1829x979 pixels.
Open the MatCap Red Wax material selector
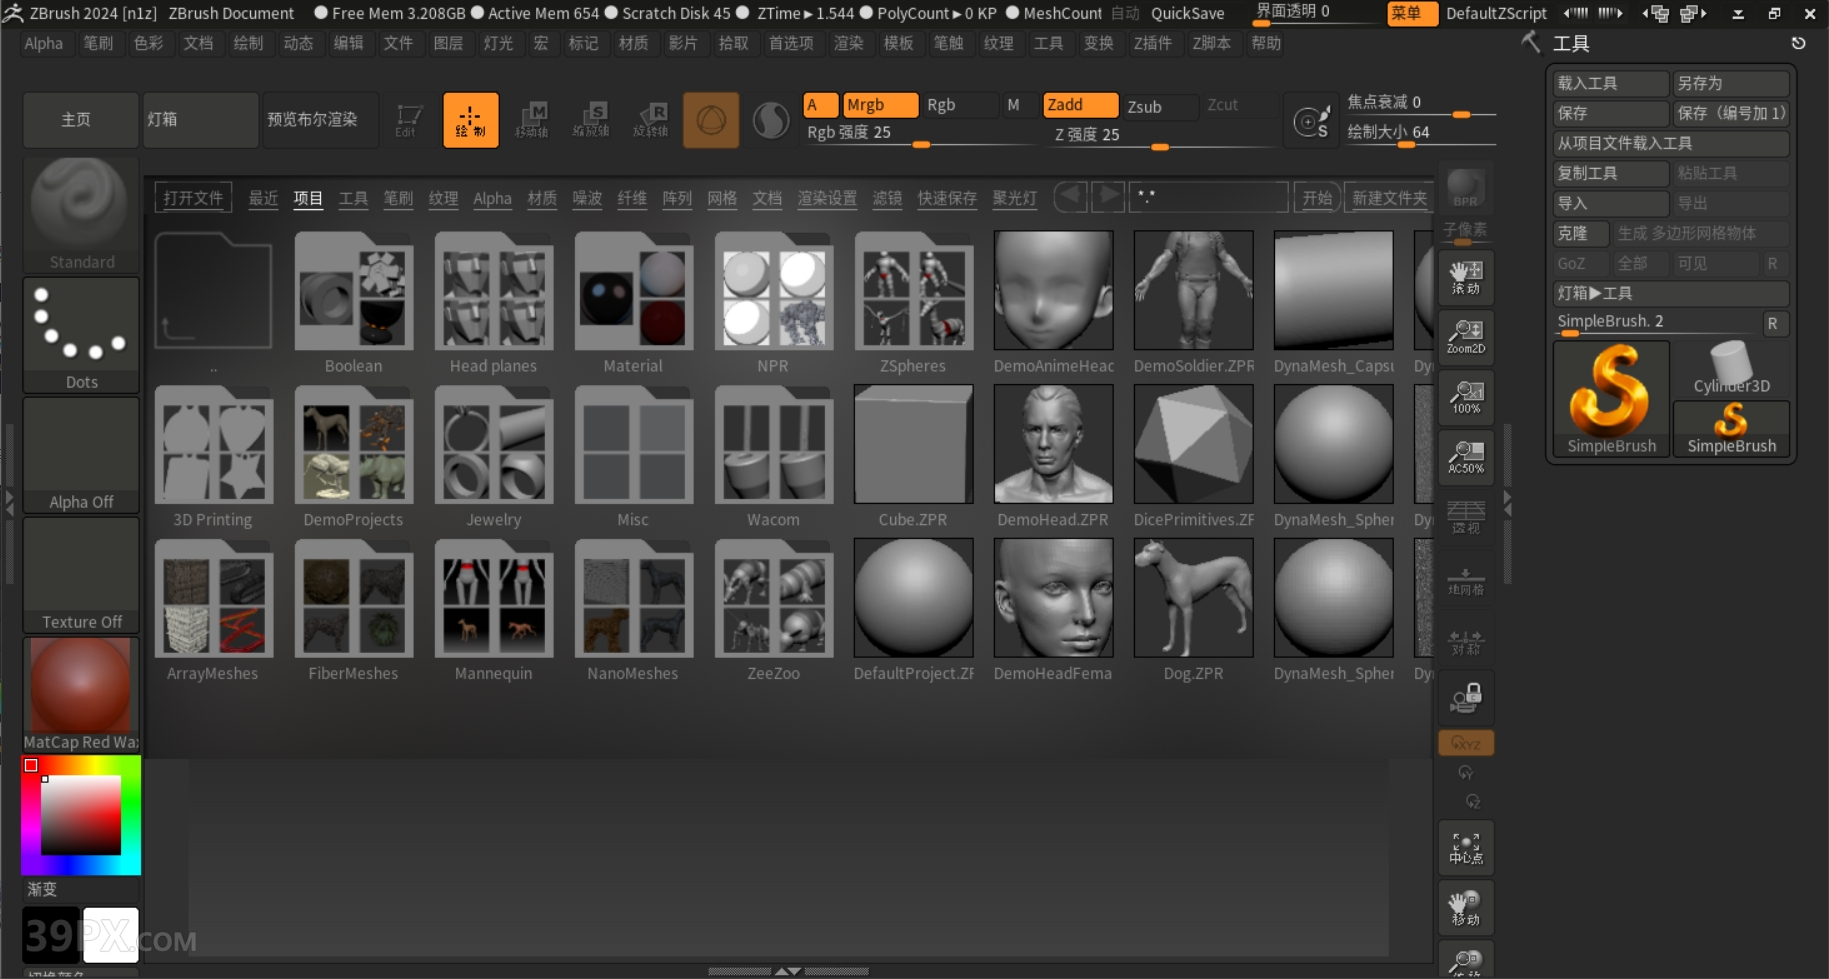(81, 695)
